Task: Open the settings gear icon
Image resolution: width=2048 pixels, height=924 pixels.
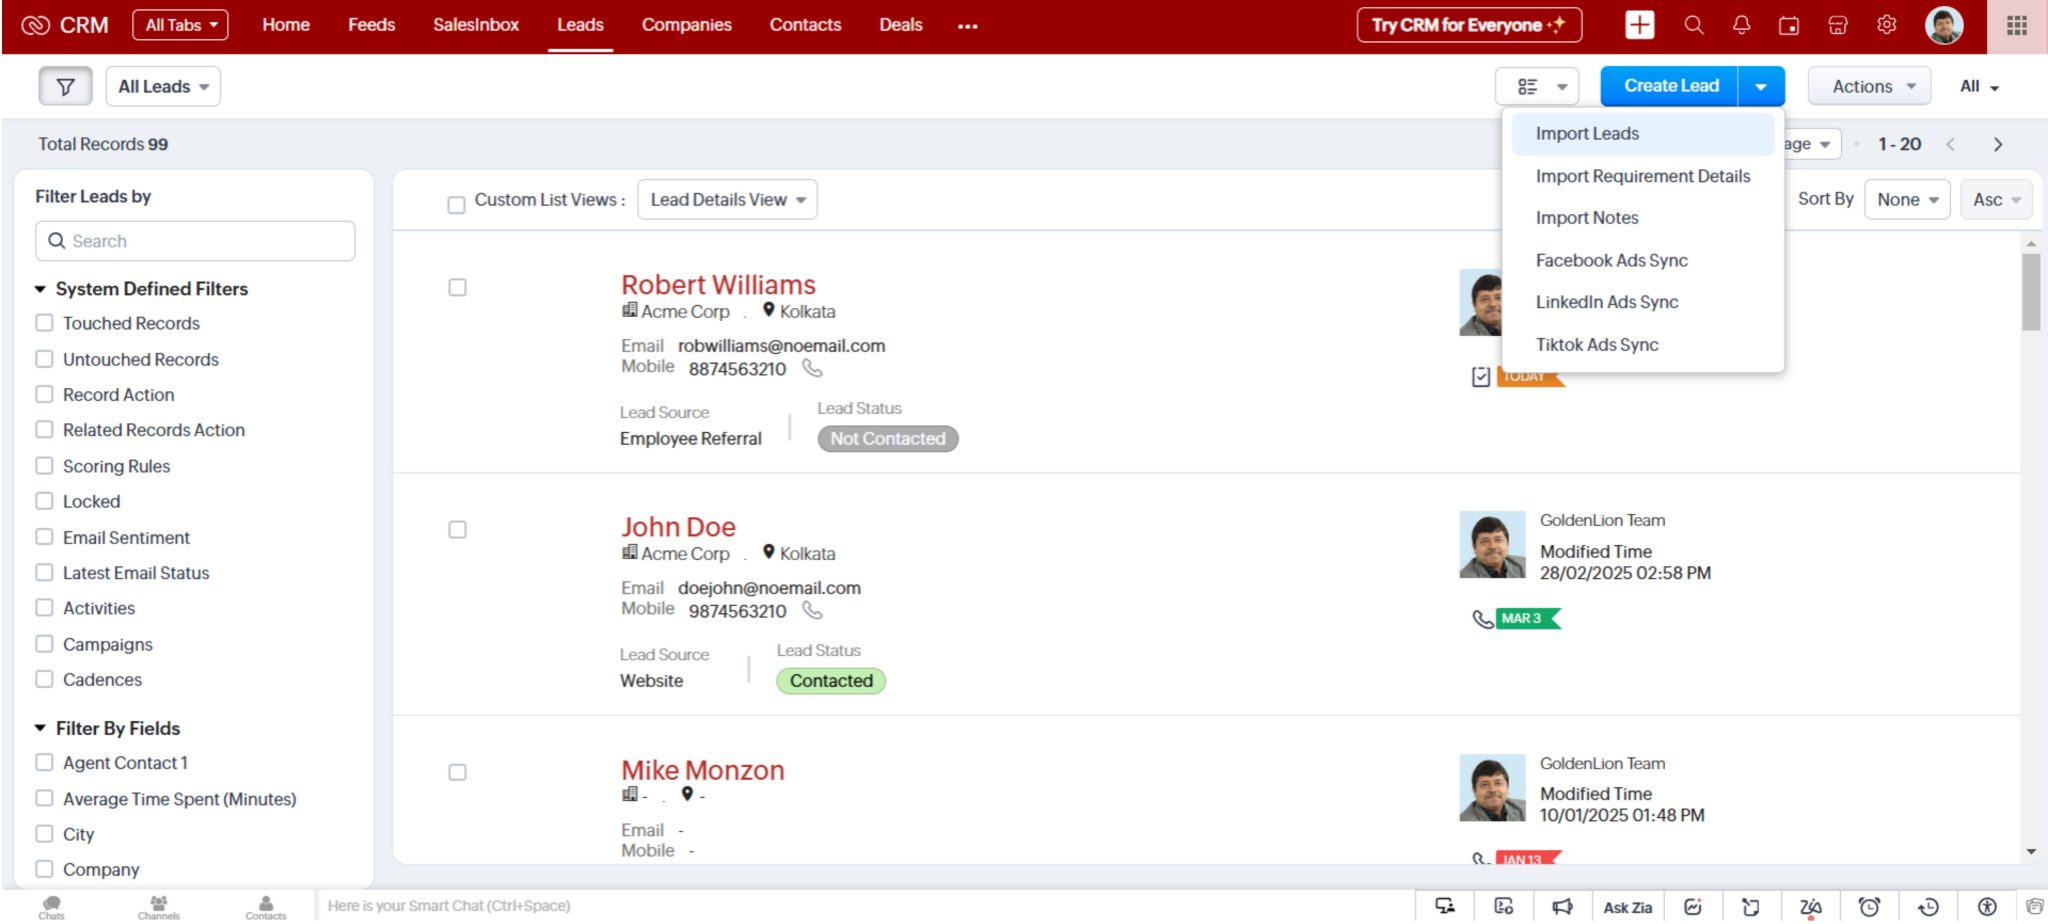Action: (x=1887, y=25)
